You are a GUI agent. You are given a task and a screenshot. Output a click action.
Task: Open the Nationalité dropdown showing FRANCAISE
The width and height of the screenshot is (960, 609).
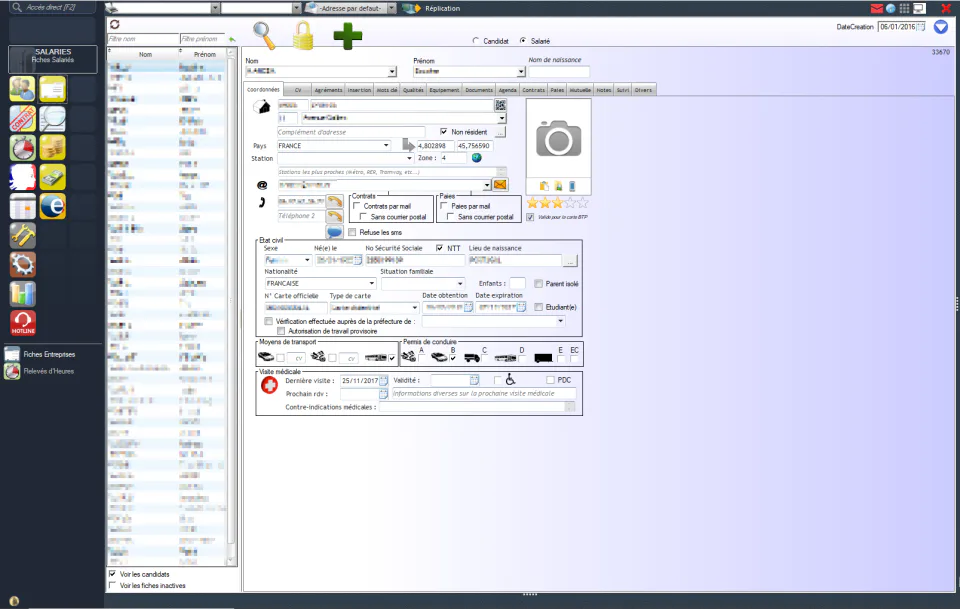point(371,283)
